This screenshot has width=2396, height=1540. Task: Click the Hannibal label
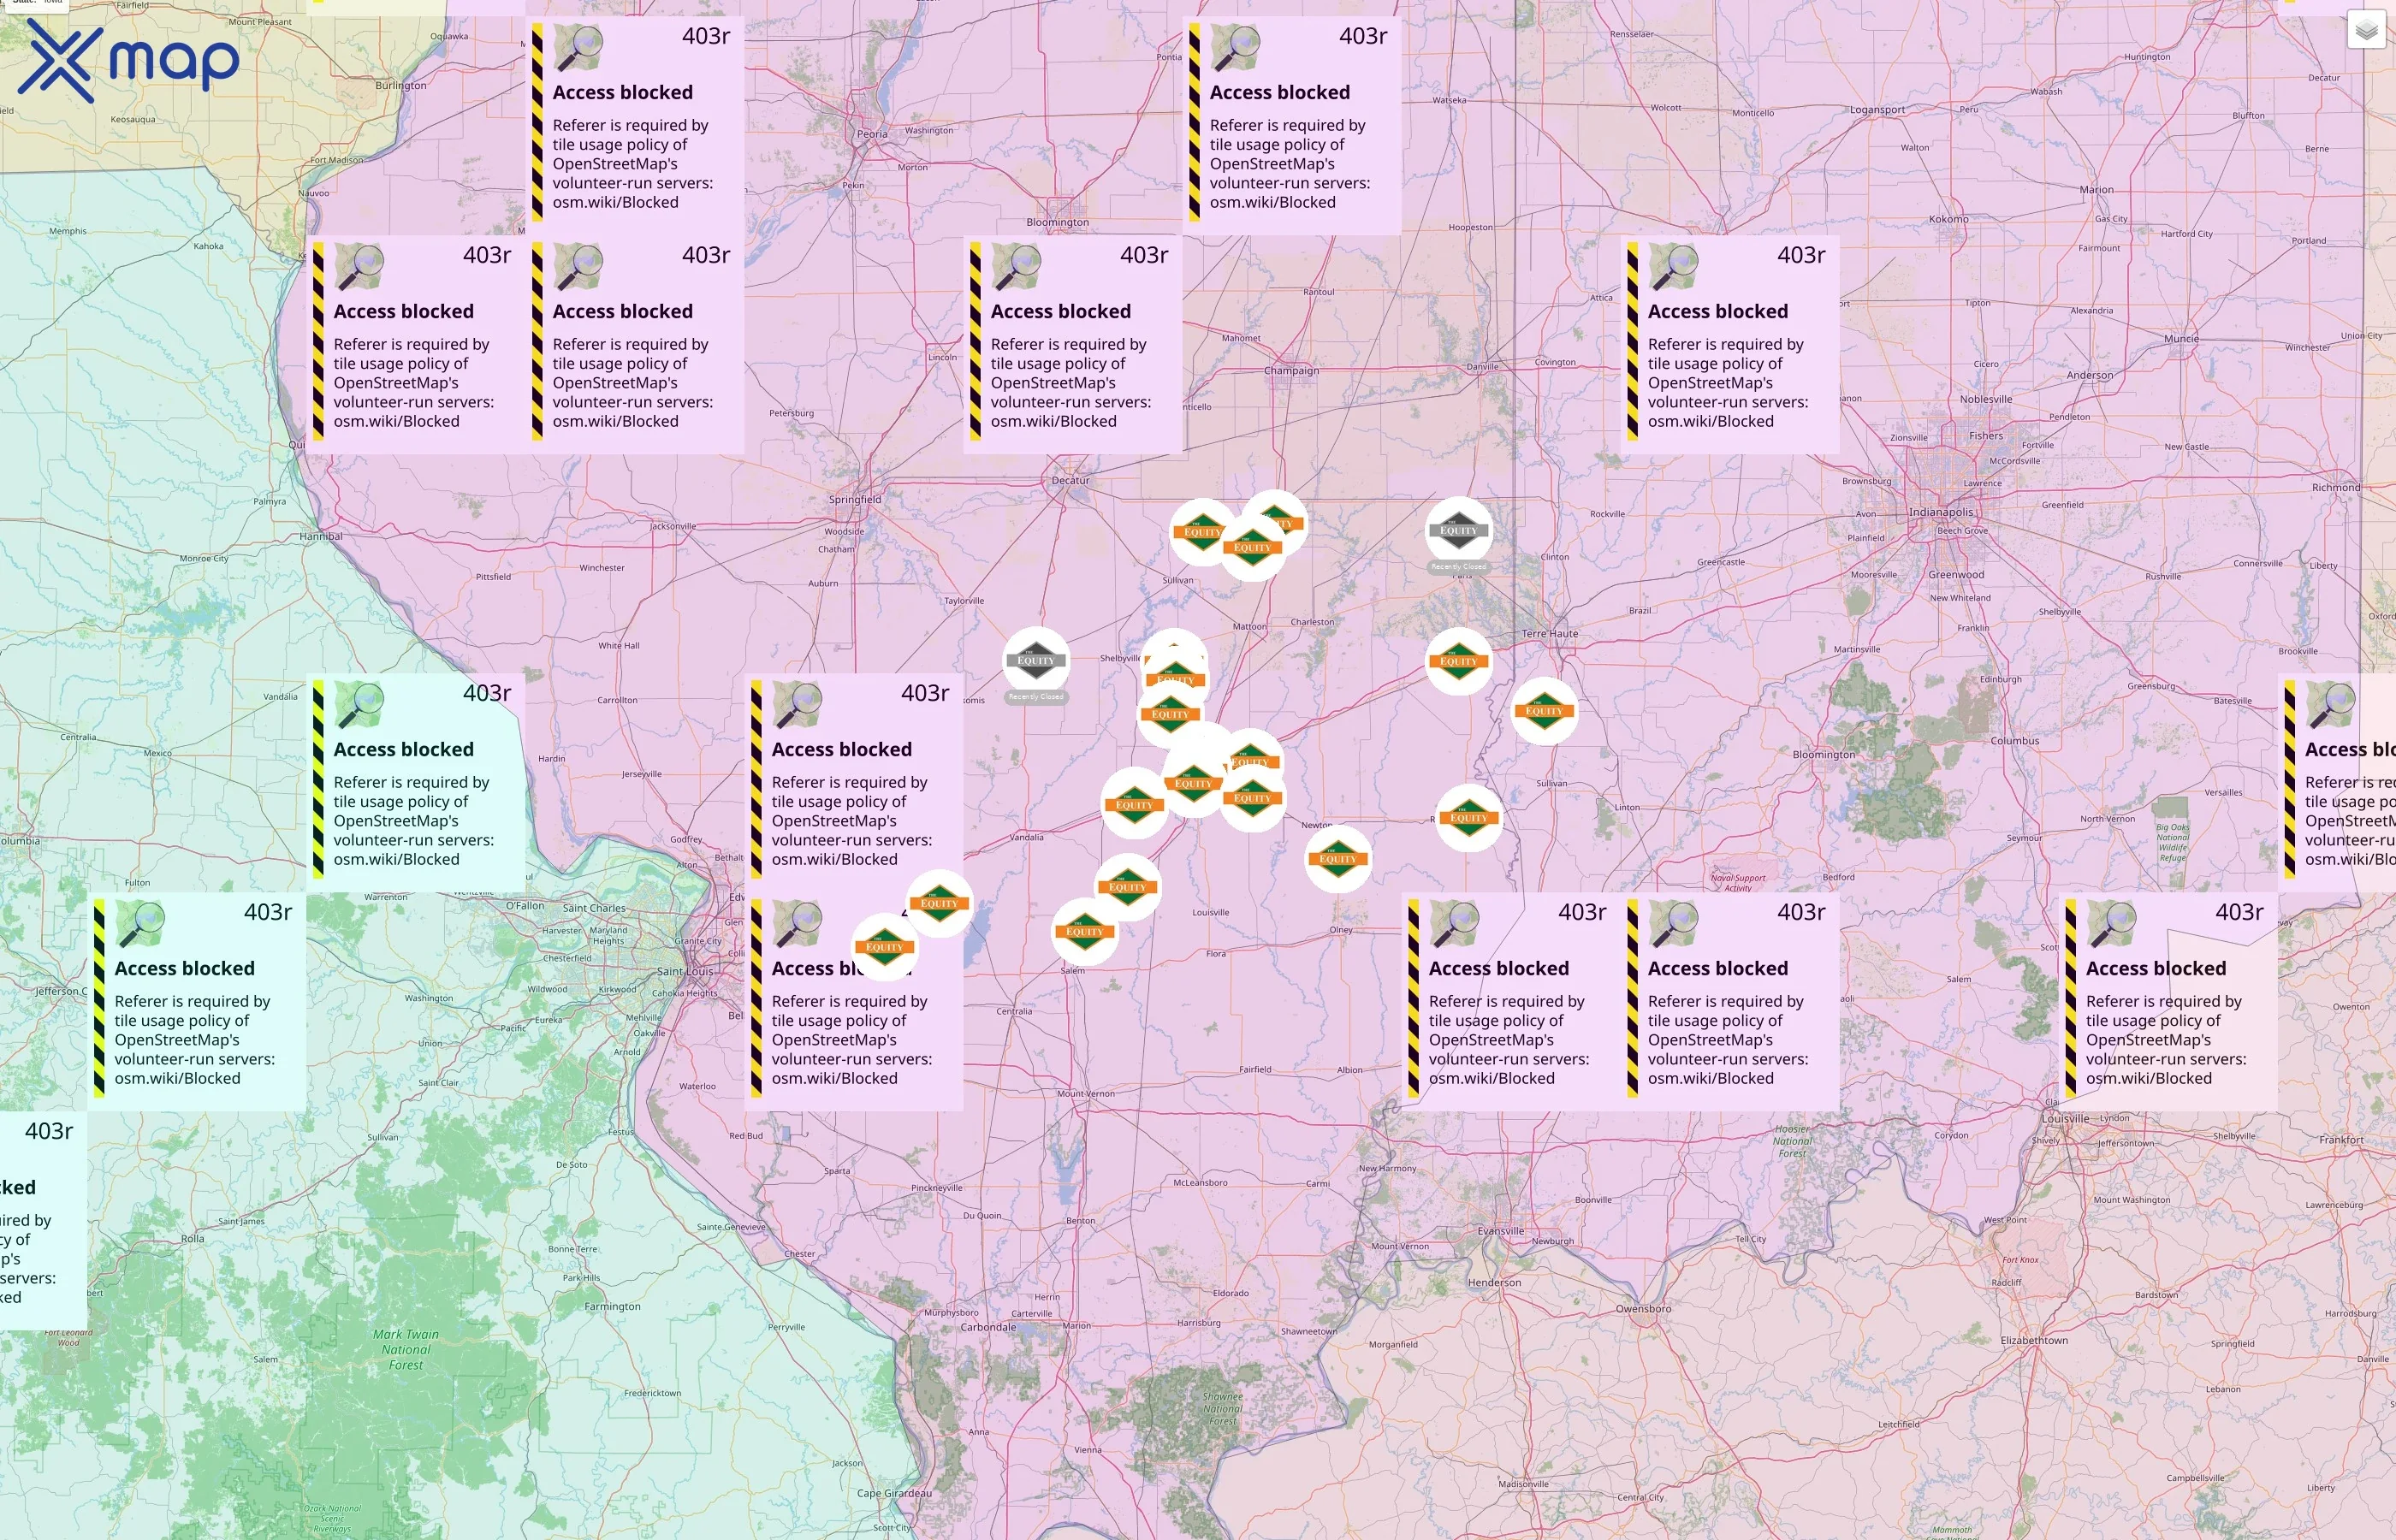[x=321, y=536]
